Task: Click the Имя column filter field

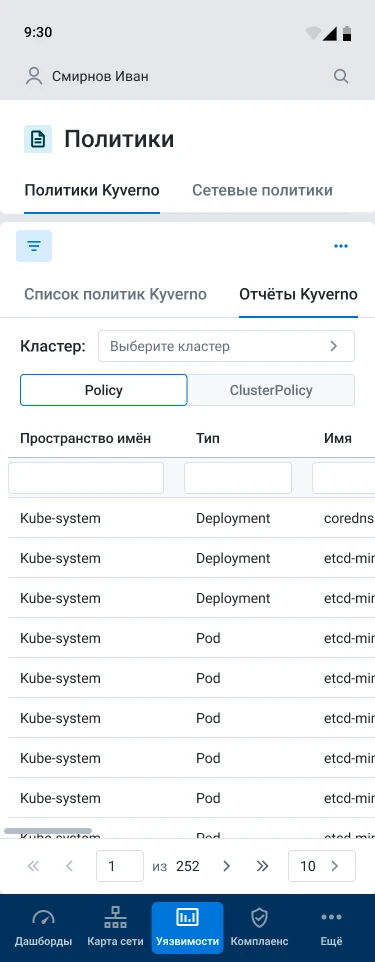Action: tap(344, 478)
